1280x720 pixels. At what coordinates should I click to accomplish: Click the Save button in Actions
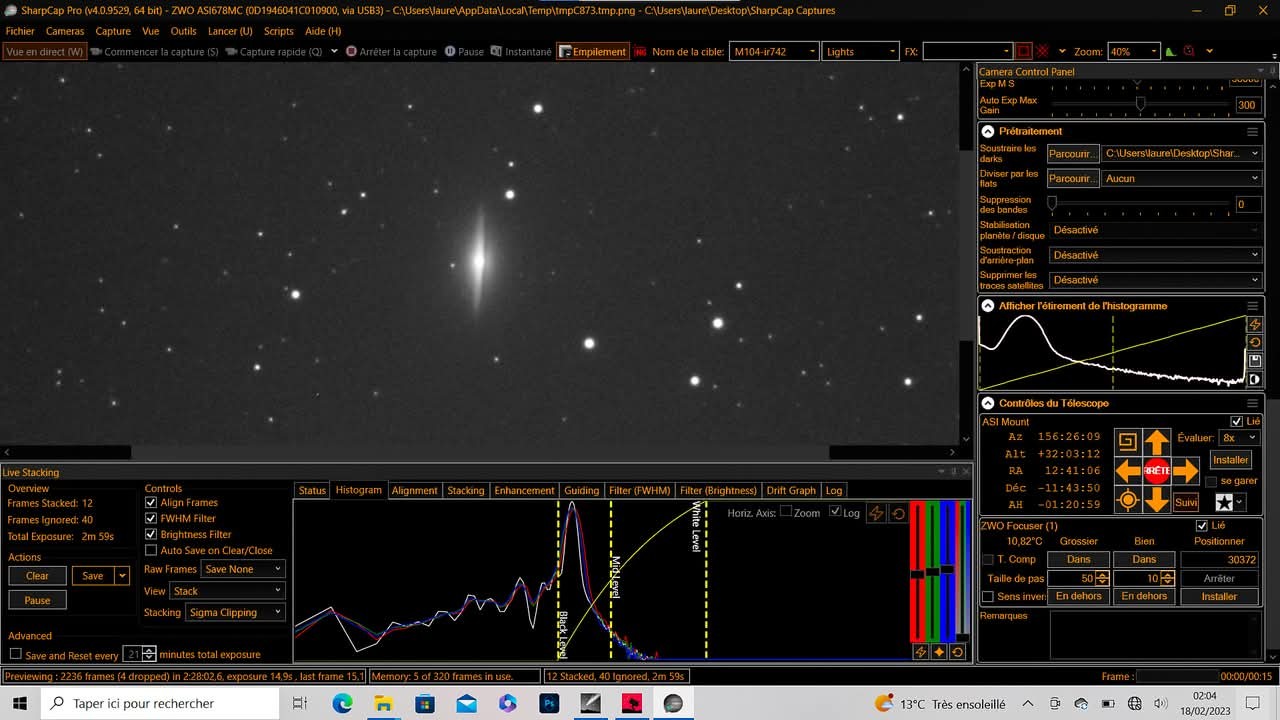click(x=92, y=576)
